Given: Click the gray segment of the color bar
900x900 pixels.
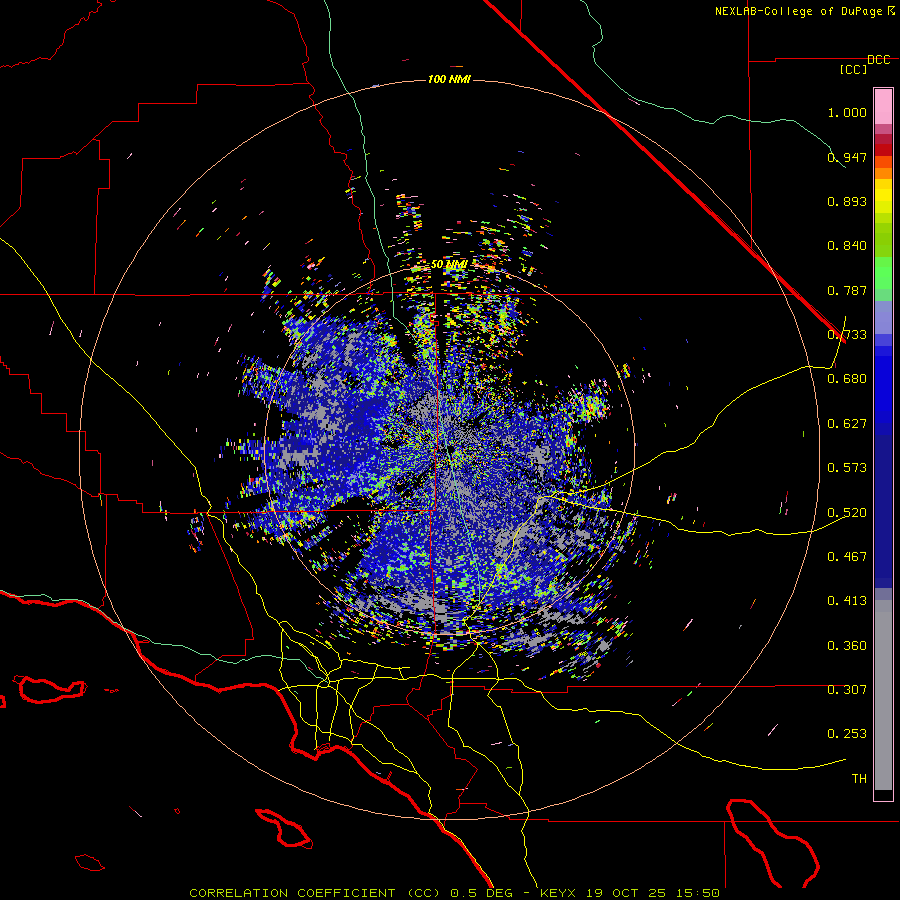Looking at the screenshot, I should click(x=883, y=695).
